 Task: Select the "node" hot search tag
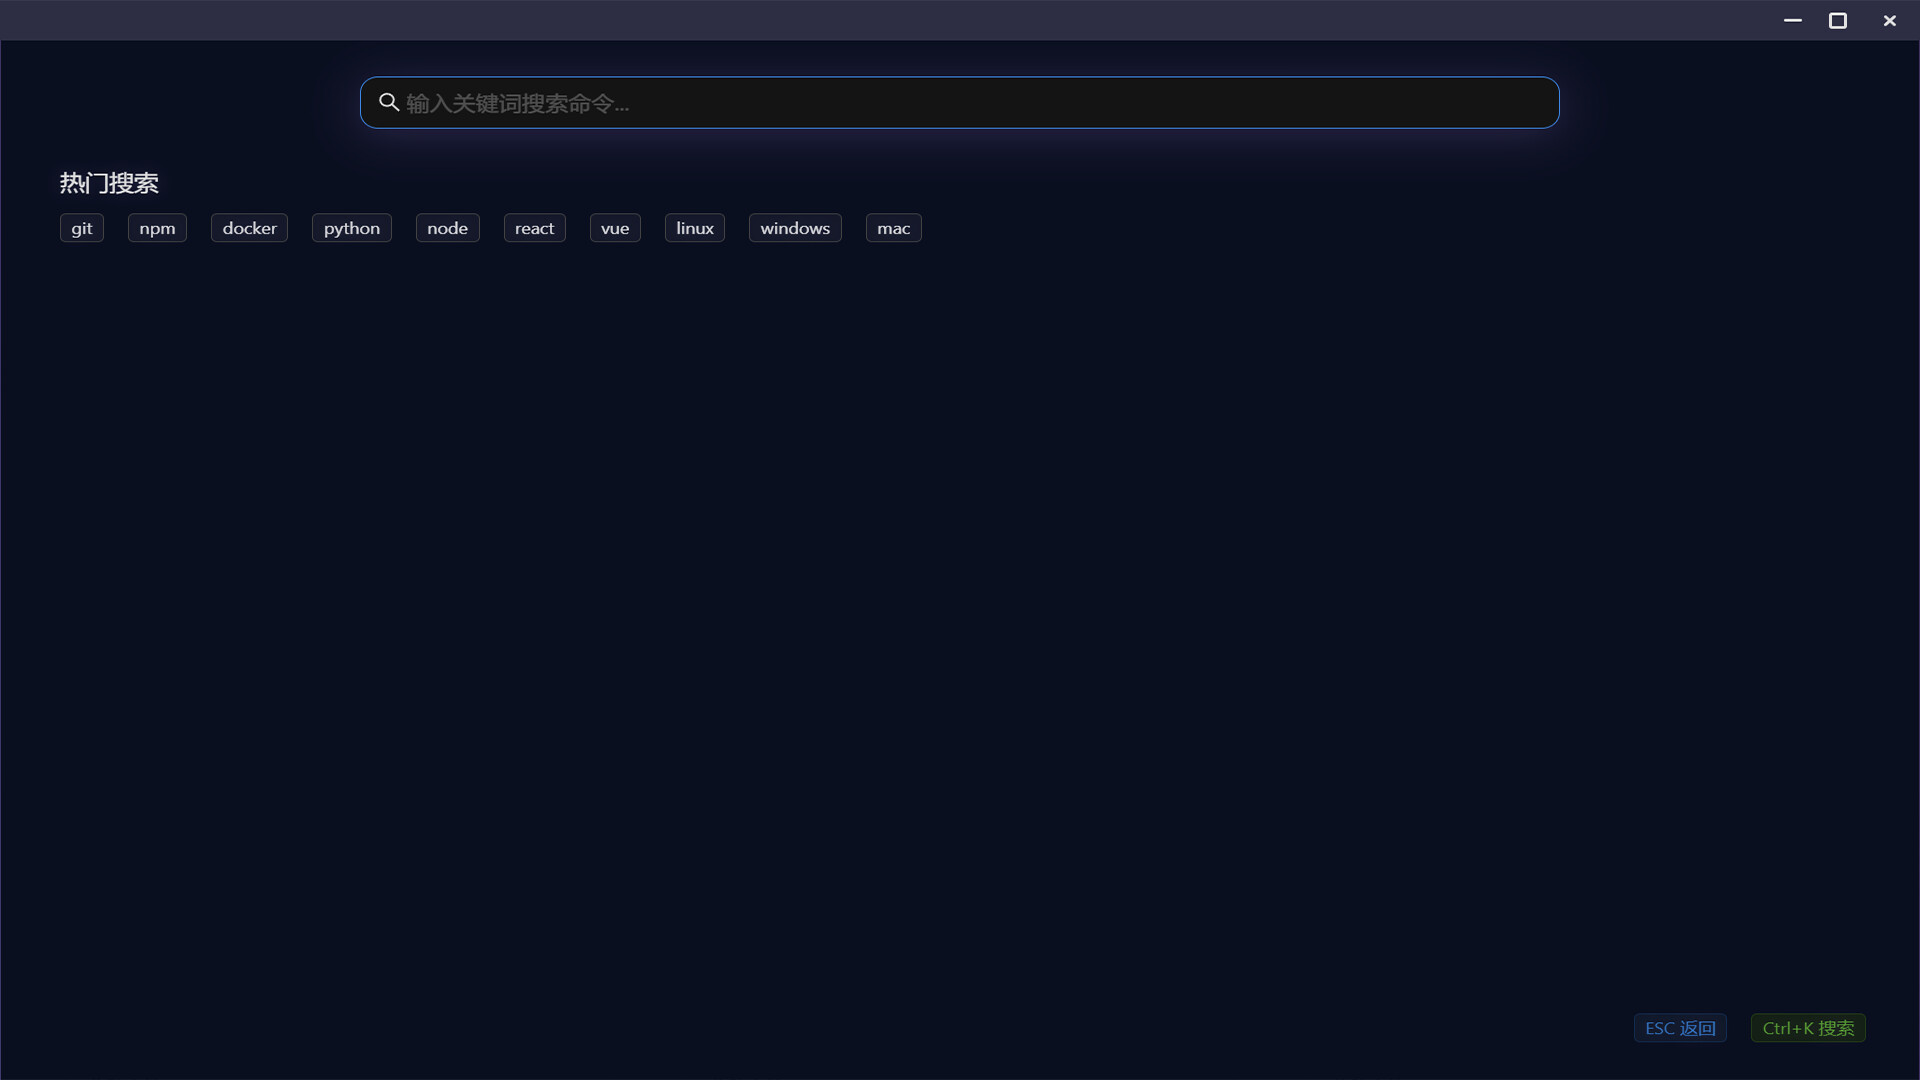click(x=447, y=227)
